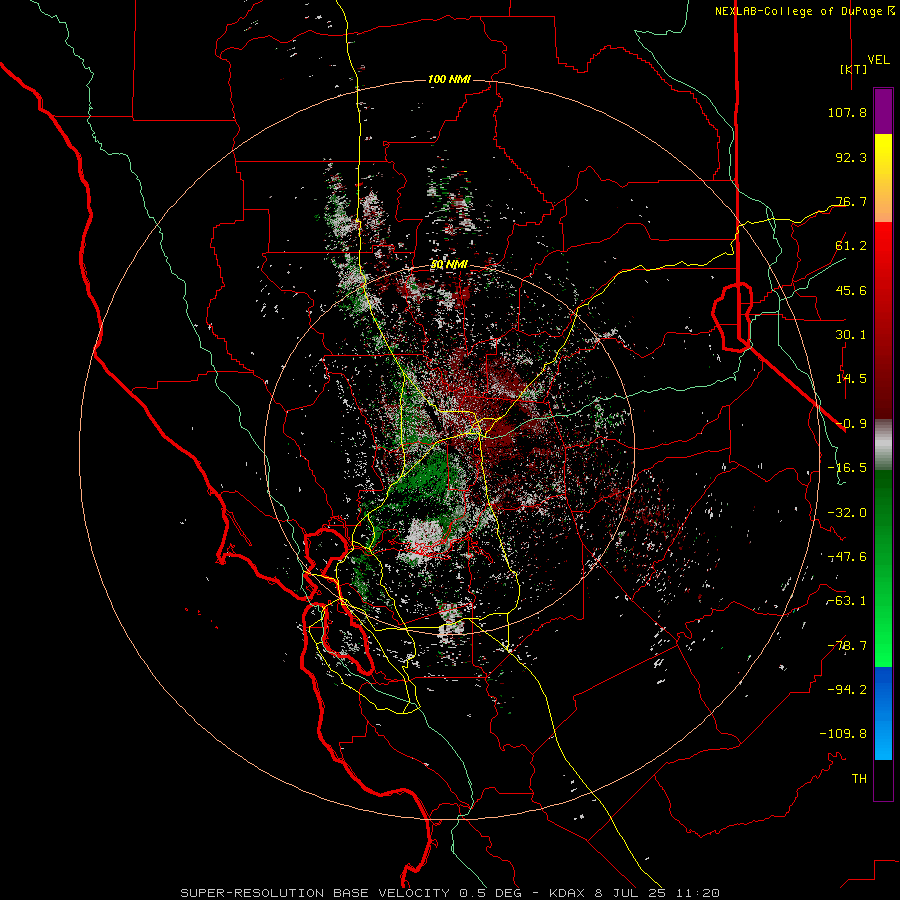Click the -78.7 value on the velocity scale
The image size is (900, 900).
[847, 646]
